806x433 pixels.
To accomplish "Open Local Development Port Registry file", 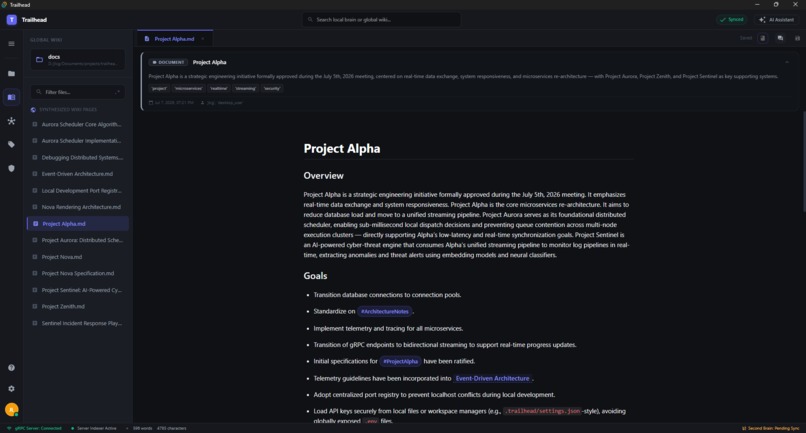I will (x=78, y=191).
